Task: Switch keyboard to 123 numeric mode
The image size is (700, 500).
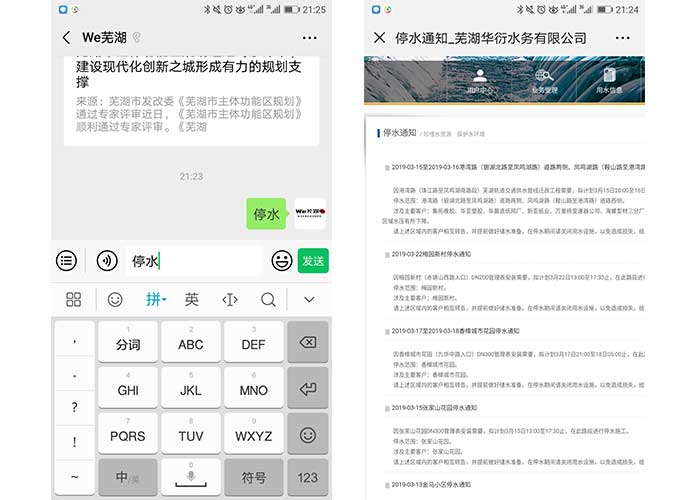Action: coord(307,478)
